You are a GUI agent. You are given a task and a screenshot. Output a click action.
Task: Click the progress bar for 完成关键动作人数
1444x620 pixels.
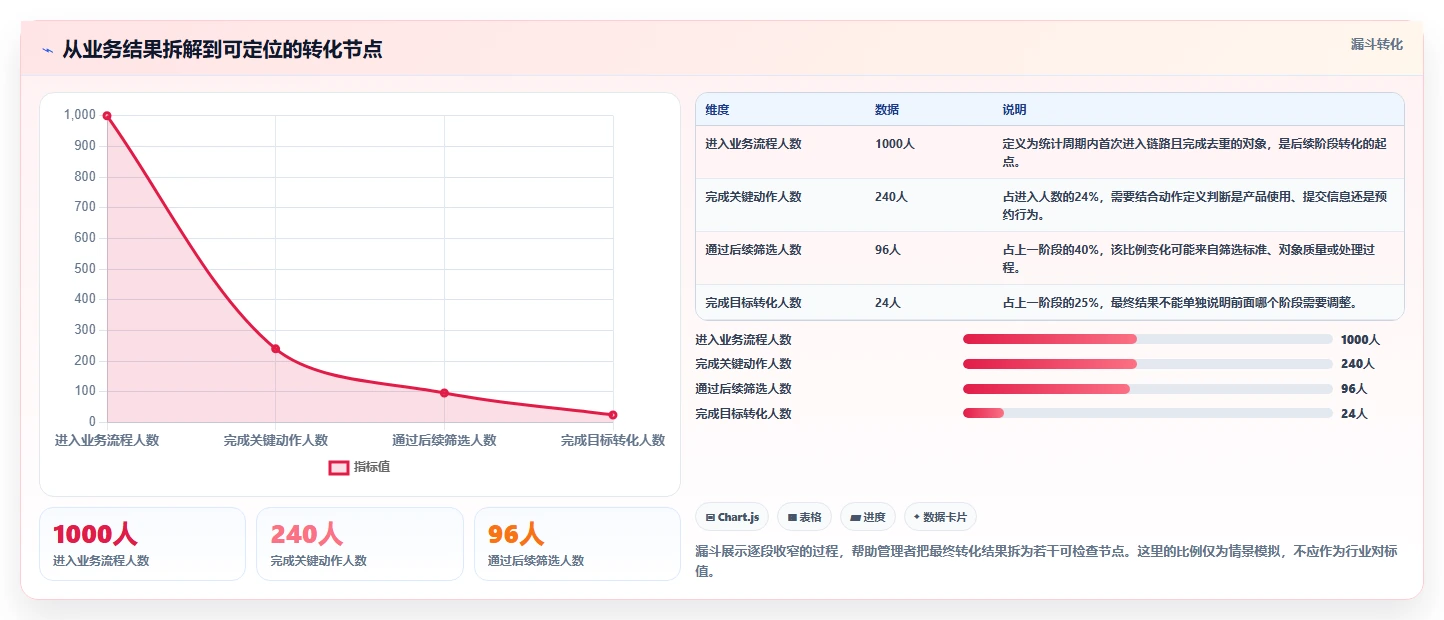(x=1147, y=364)
